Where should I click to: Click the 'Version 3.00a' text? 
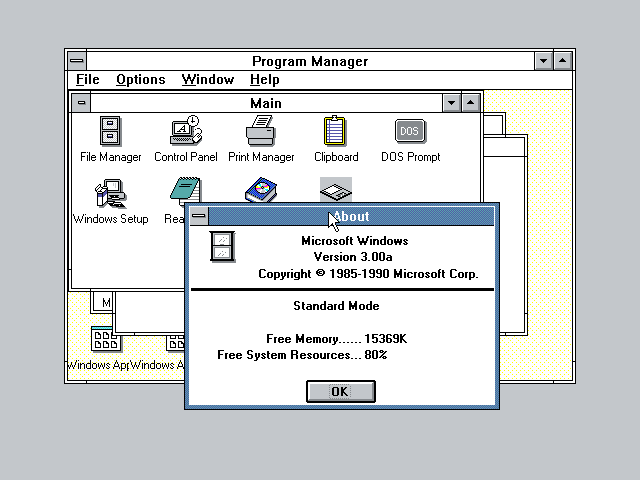tap(353, 257)
